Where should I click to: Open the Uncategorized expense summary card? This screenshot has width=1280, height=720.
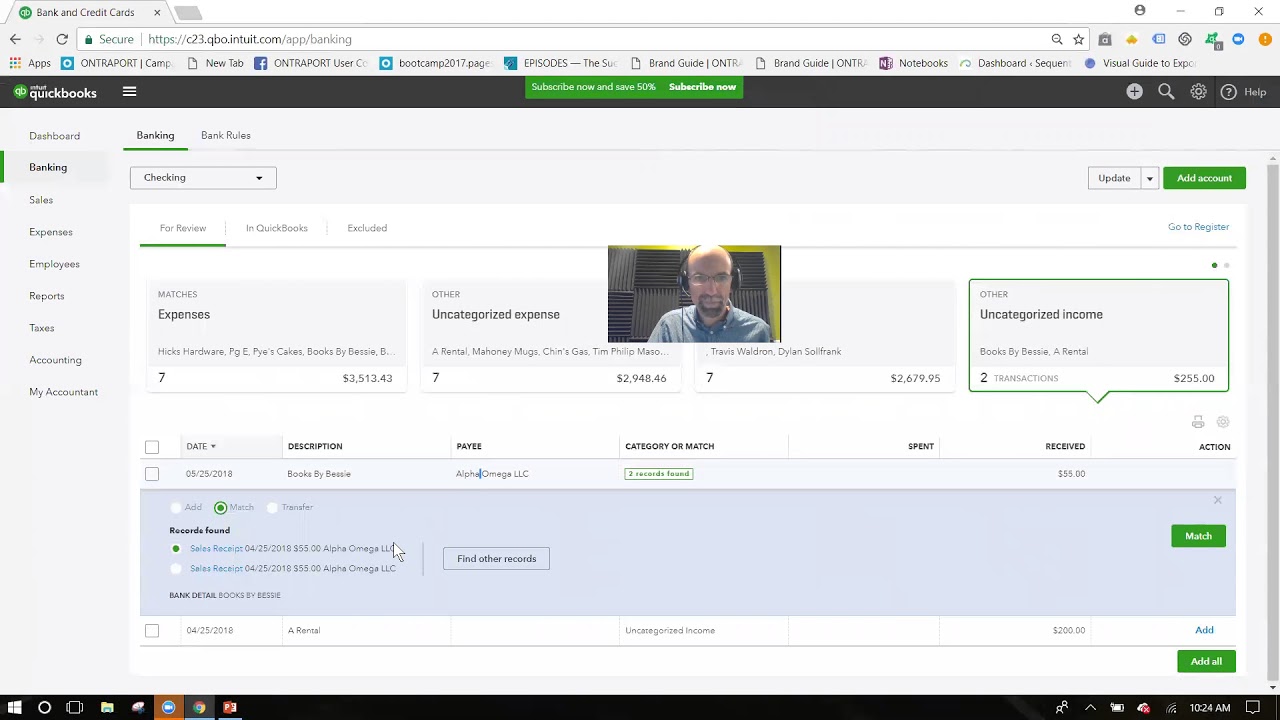[550, 336]
